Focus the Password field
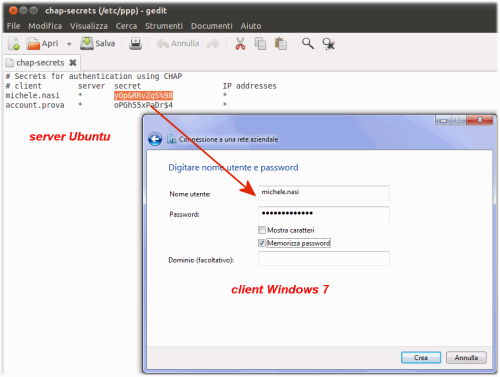 coord(324,213)
